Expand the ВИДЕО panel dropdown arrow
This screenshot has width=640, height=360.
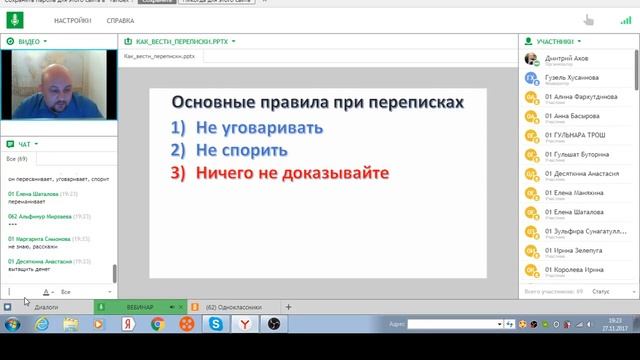point(45,41)
